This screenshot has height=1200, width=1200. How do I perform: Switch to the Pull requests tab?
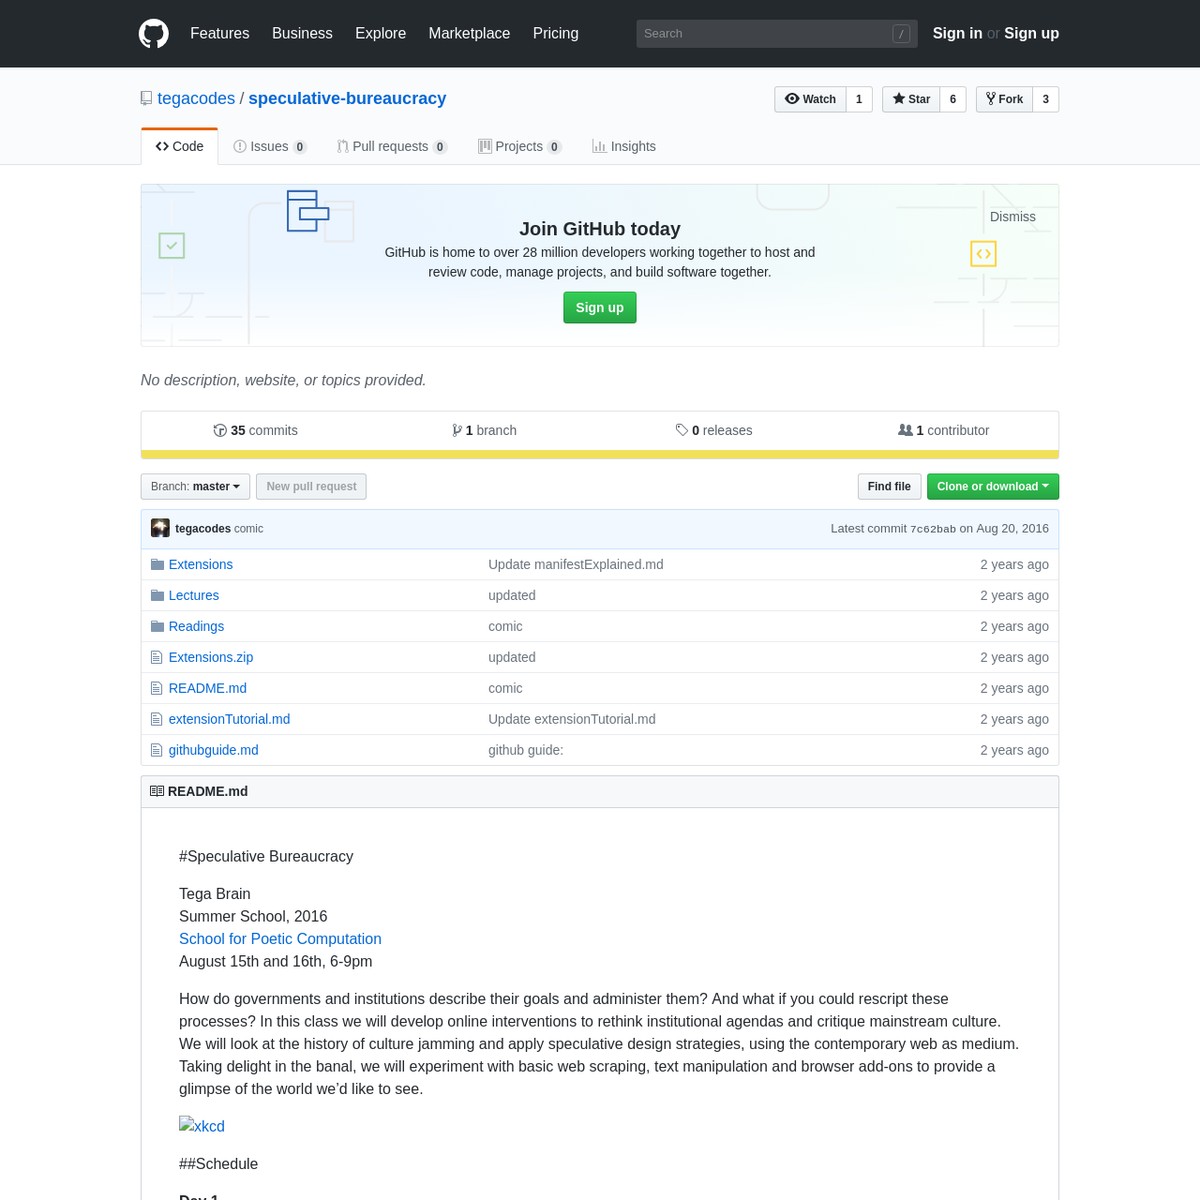[x=392, y=146]
